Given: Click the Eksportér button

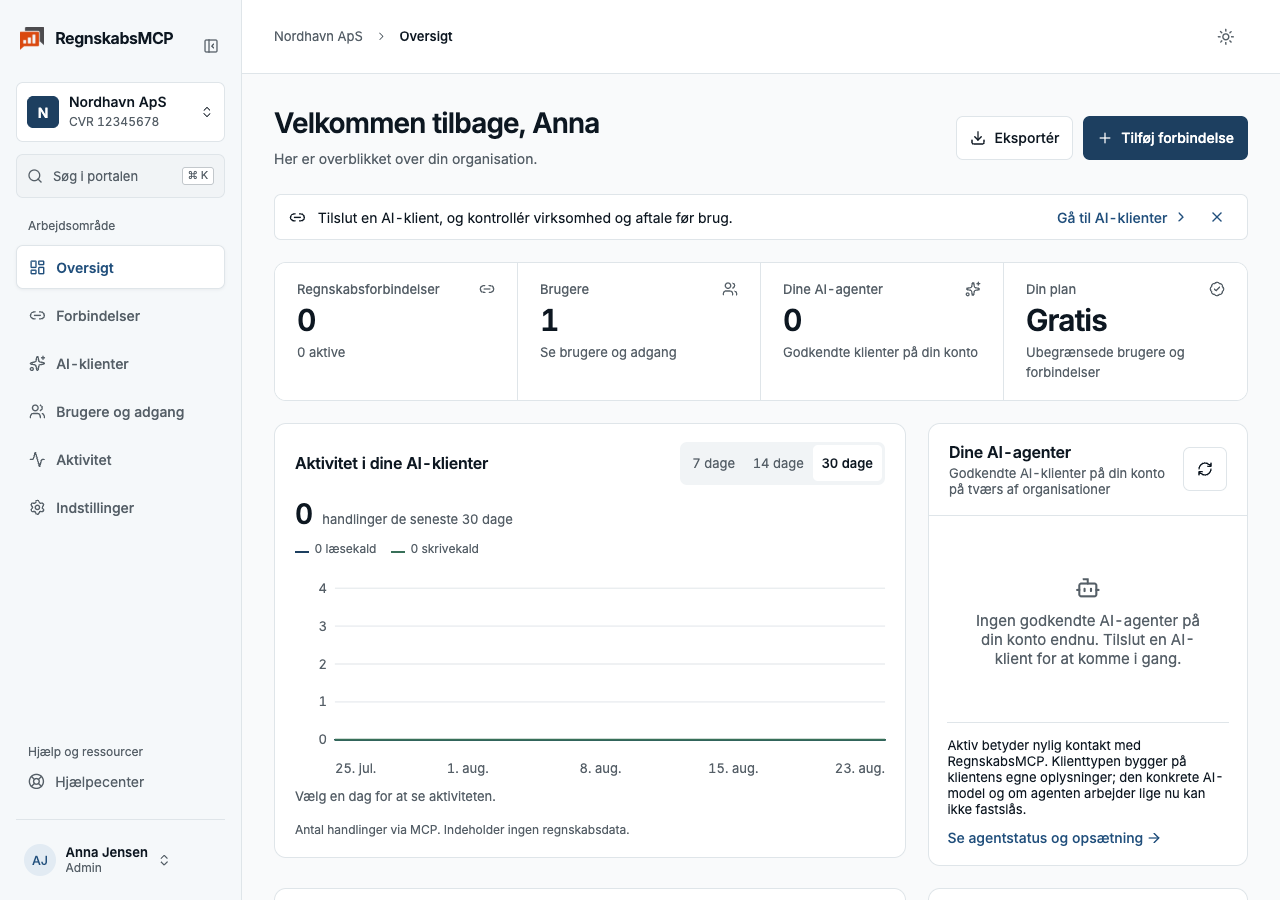Looking at the screenshot, I should tap(1014, 138).
